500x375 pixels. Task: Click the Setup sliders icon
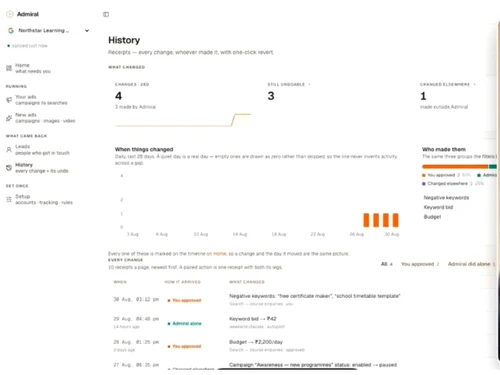pyautogui.click(x=9, y=199)
